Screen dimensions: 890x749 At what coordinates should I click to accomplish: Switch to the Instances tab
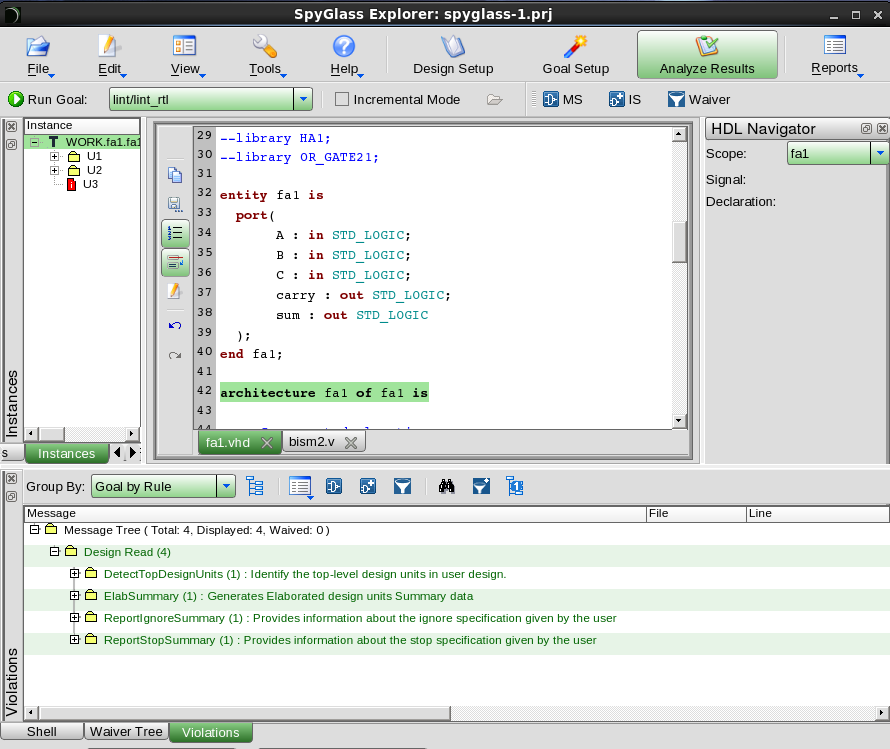tap(66, 453)
